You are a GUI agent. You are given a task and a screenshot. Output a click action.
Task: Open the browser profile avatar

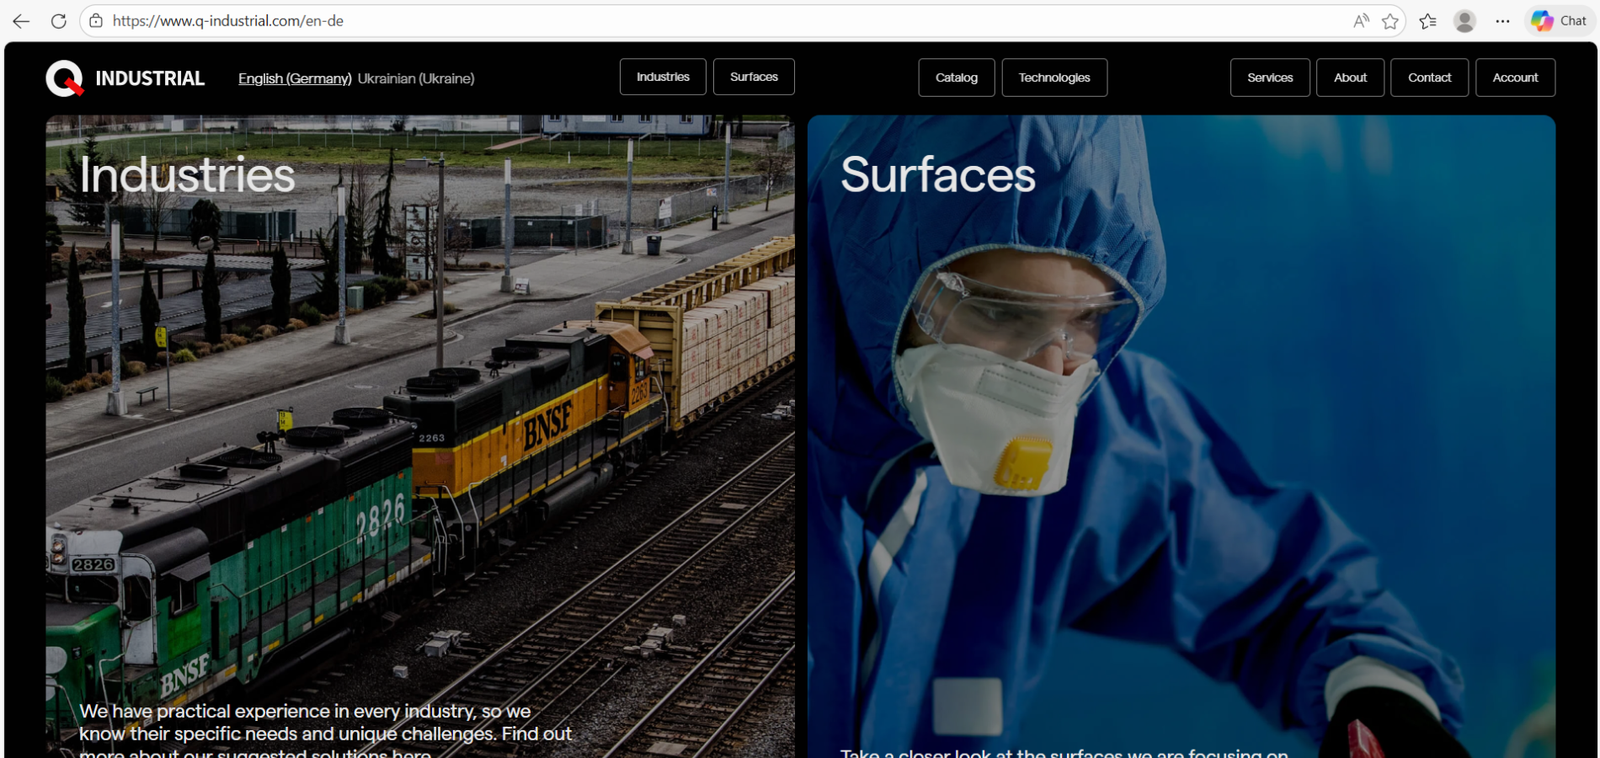tap(1465, 21)
